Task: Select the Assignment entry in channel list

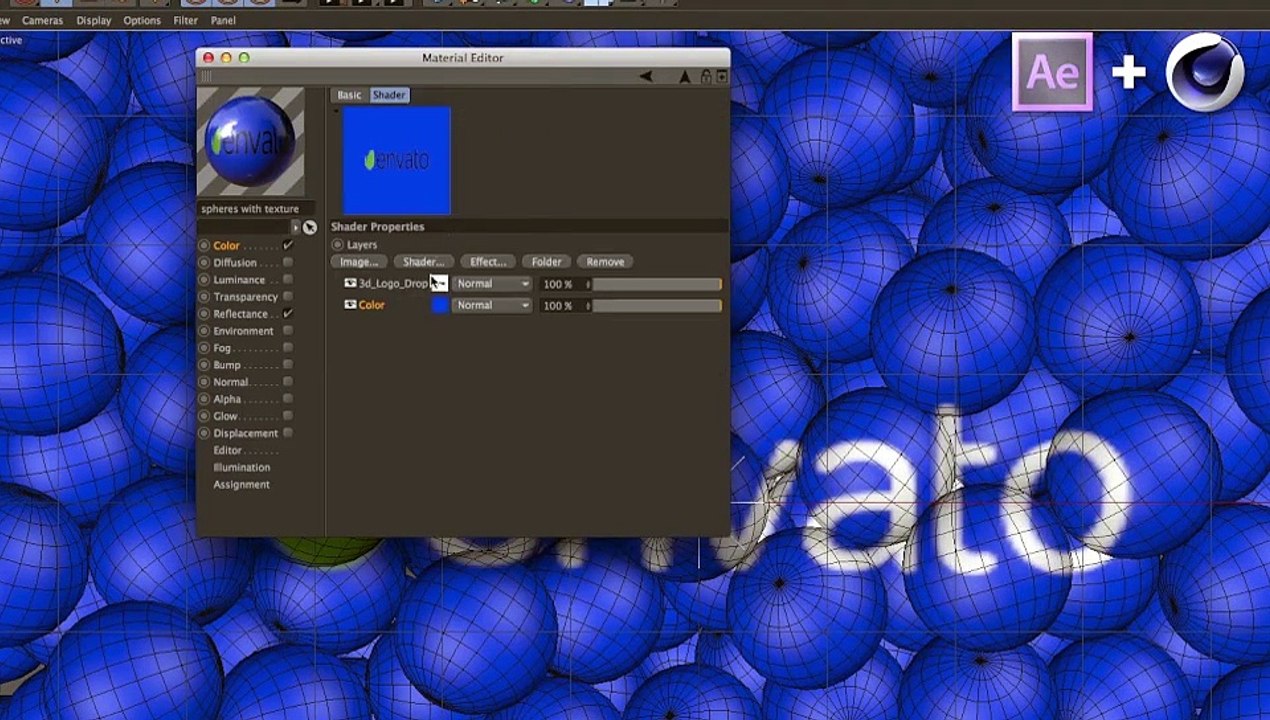Action: (x=241, y=484)
